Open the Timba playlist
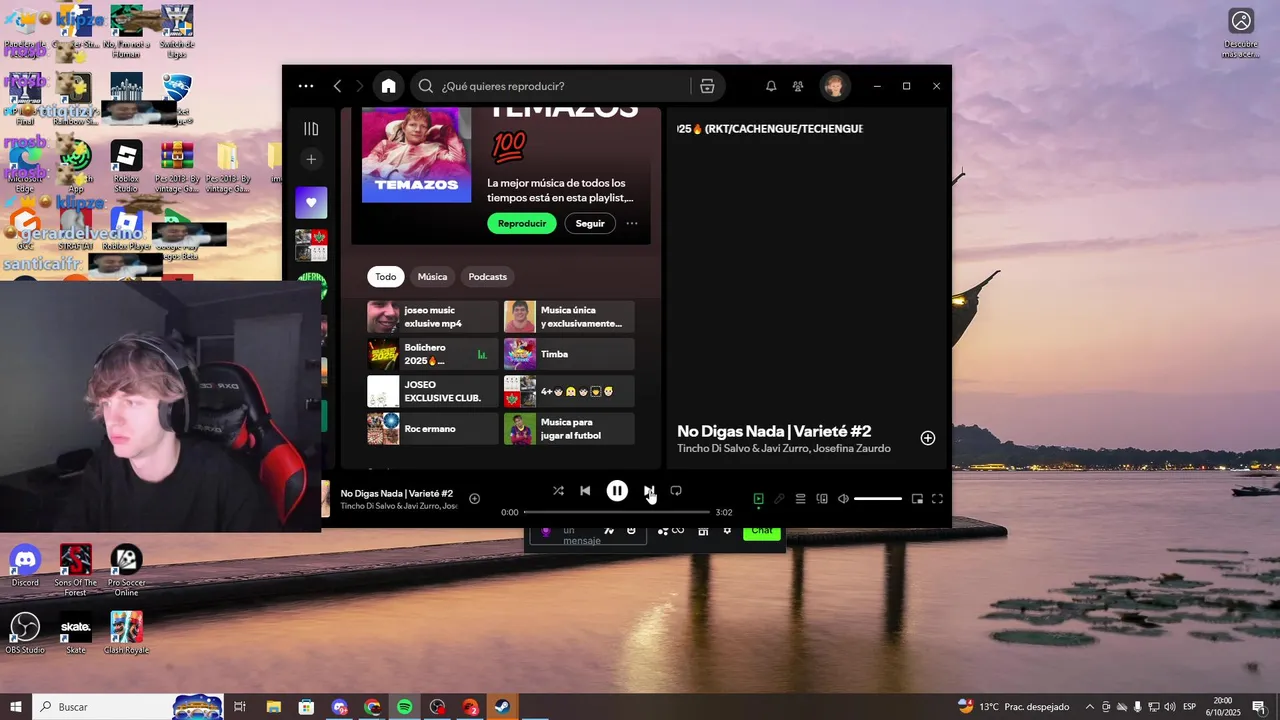Screen dimensions: 1280x720 [x=569, y=354]
